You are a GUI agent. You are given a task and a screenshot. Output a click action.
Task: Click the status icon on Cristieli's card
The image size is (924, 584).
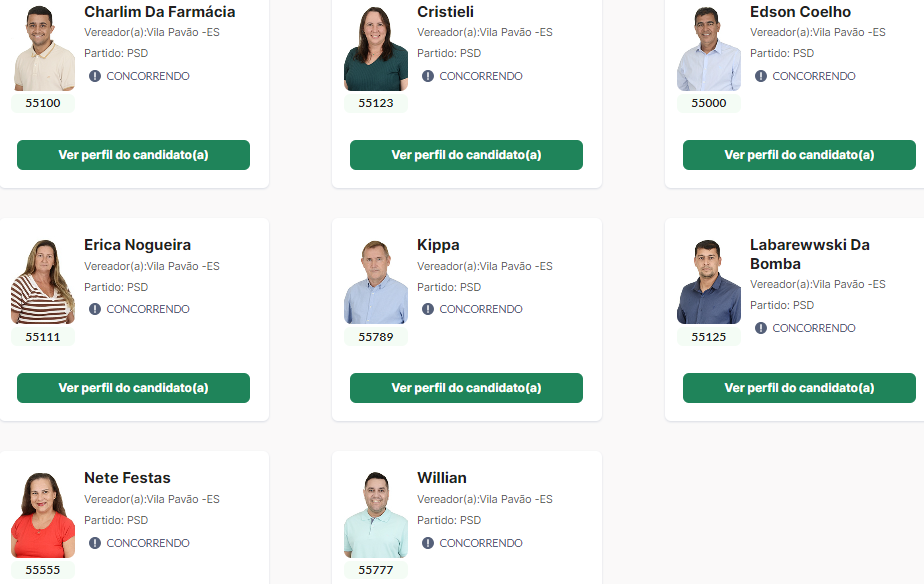click(x=428, y=76)
